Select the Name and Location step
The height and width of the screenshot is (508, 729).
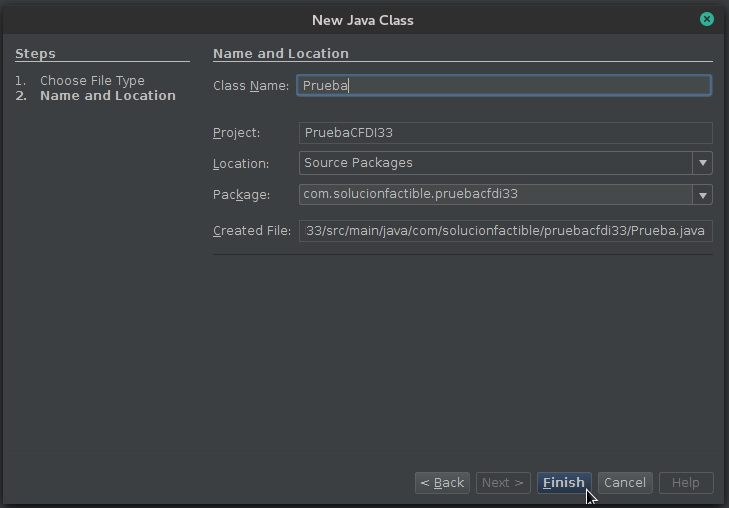coord(107,96)
